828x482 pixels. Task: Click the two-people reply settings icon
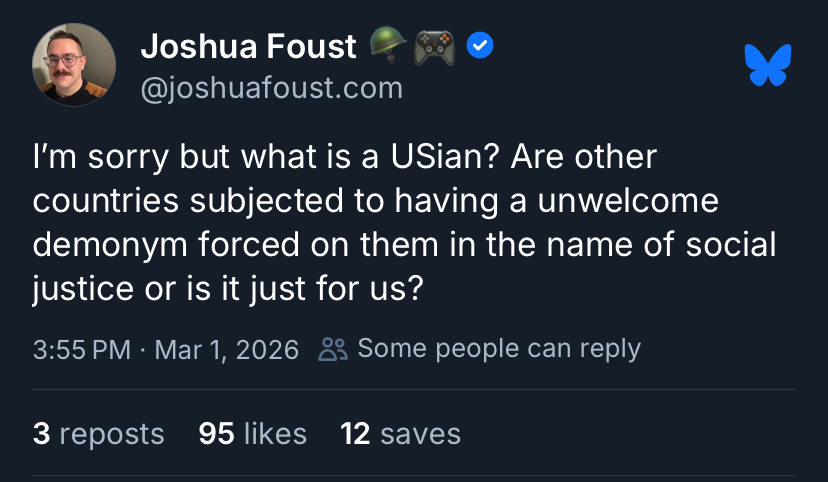[332, 349]
